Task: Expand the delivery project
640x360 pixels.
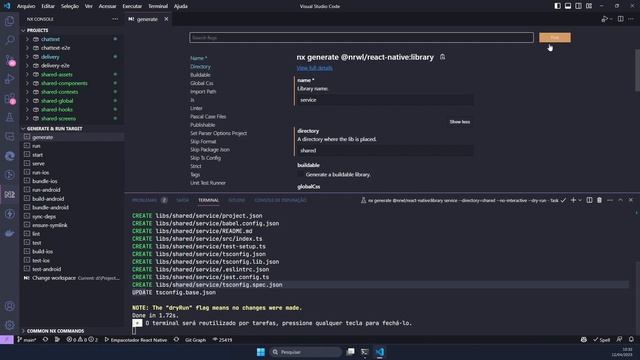Action: coord(28,57)
